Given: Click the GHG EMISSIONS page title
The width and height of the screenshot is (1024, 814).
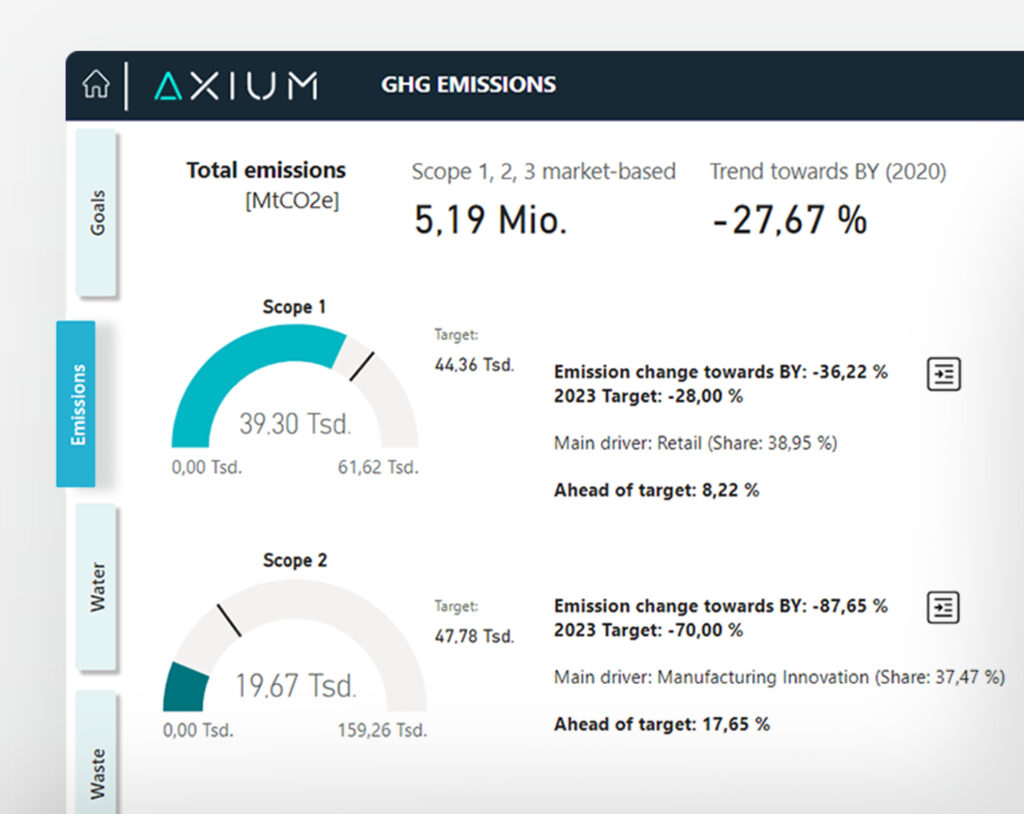Looking at the screenshot, I should (x=469, y=85).
